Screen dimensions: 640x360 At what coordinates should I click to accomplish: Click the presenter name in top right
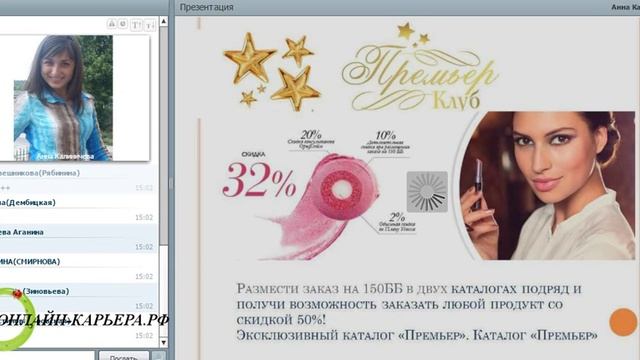[625, 7]
